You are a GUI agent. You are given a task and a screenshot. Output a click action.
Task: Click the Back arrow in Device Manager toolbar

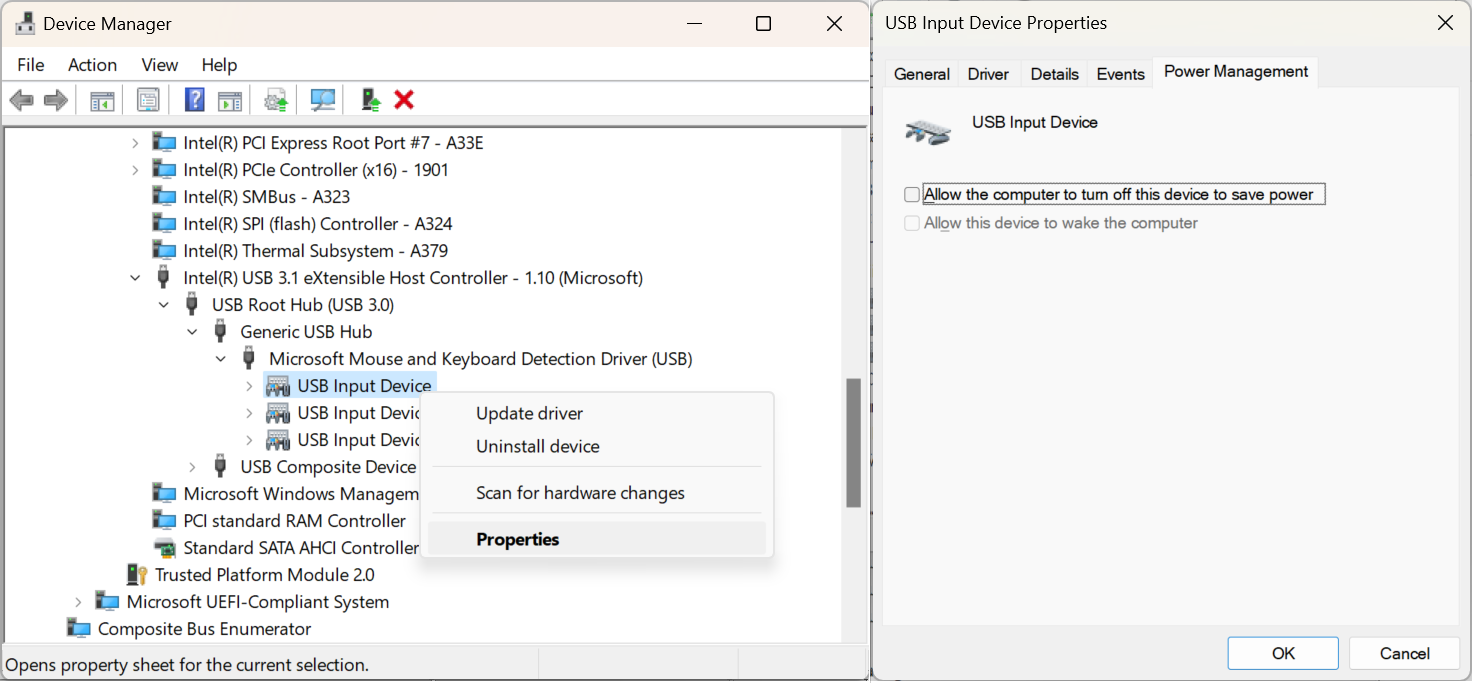22,100
